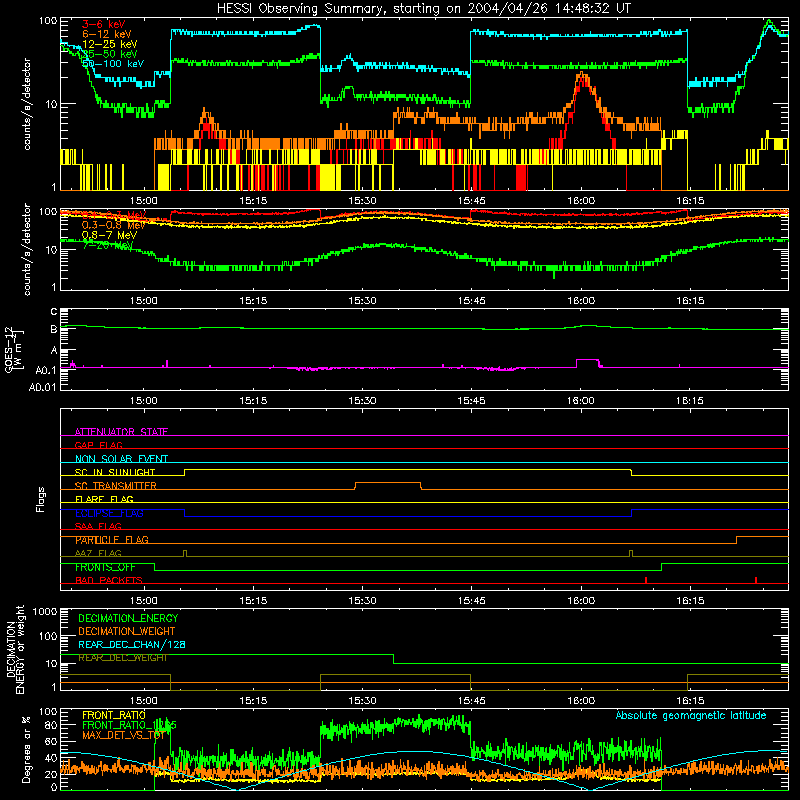
Task: Select the ATTENUATOR_STATE flag label
Action: (x=121, y=432)
